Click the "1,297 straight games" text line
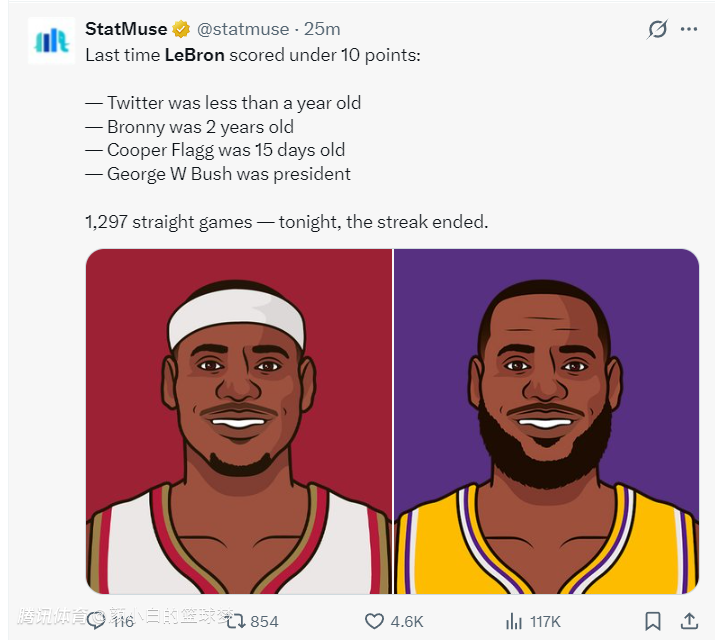Image resolution: width=715 pixels, height=640 pixels. (x=287, y=222)
